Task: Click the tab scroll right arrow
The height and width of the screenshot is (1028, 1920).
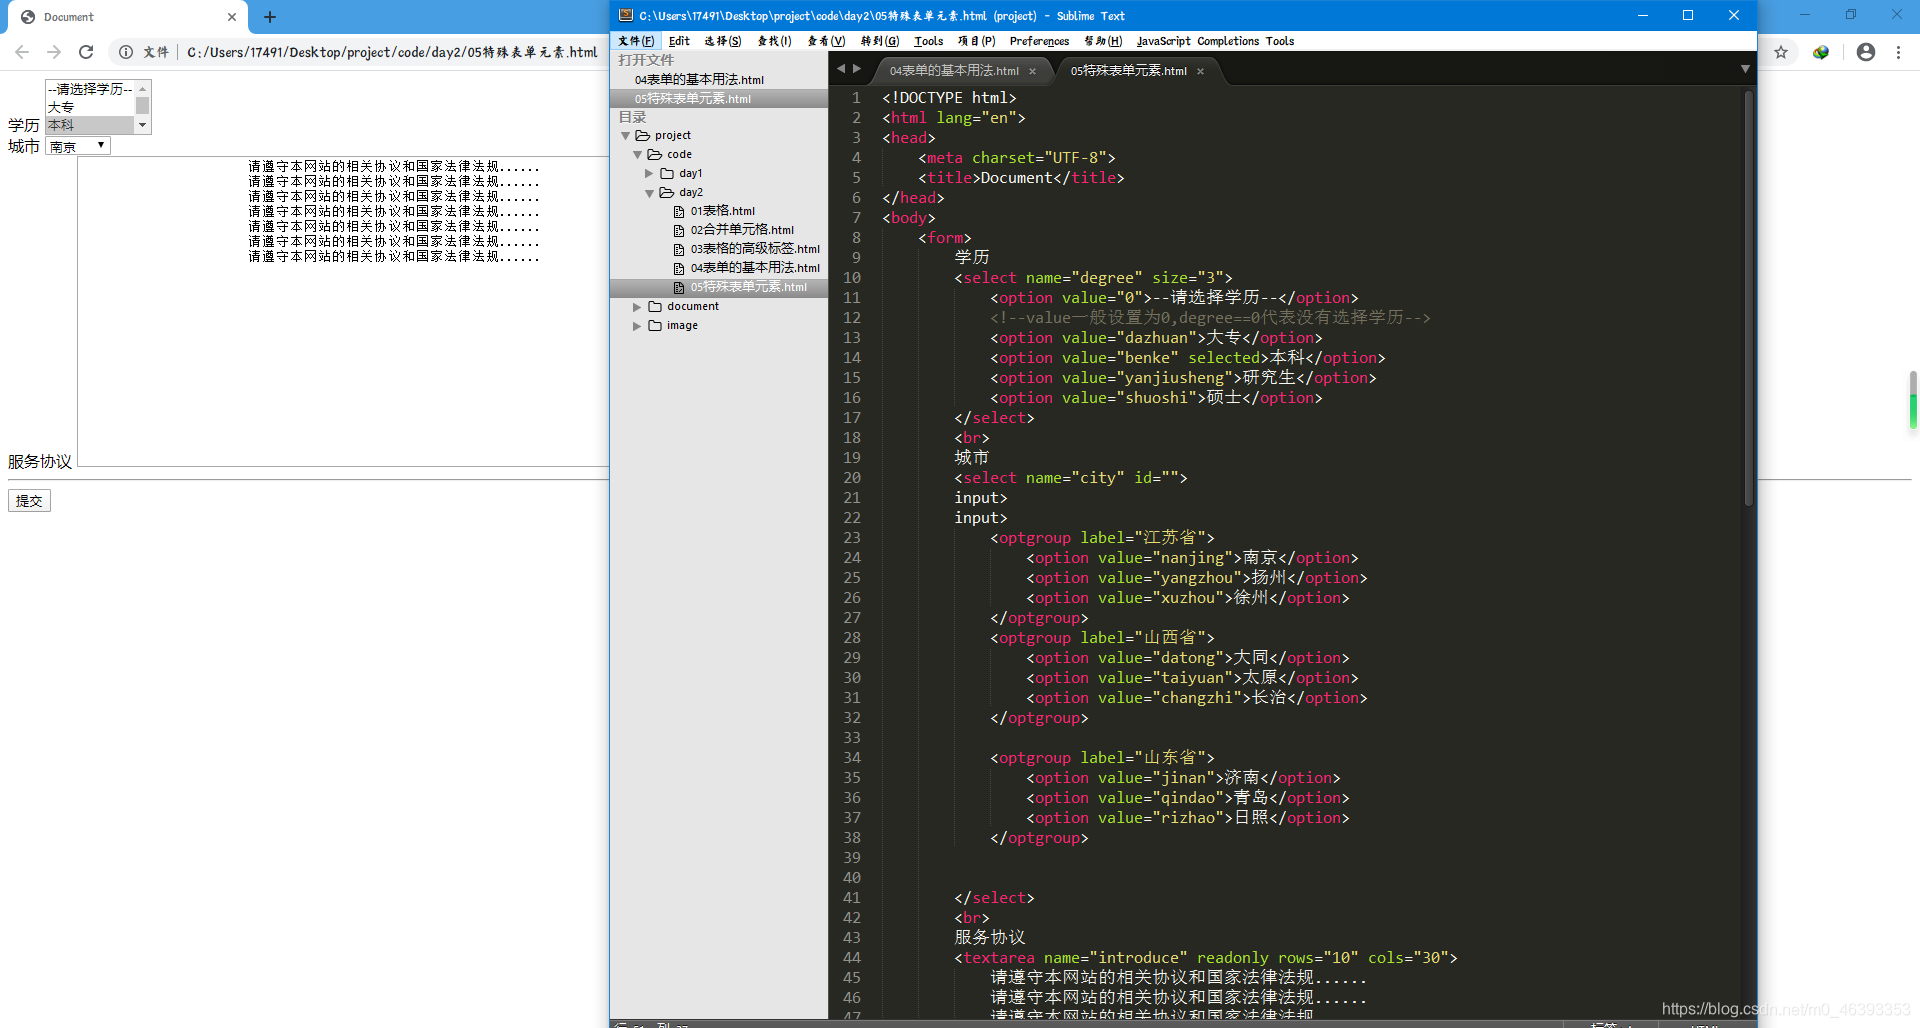Action: click(856, 69)
